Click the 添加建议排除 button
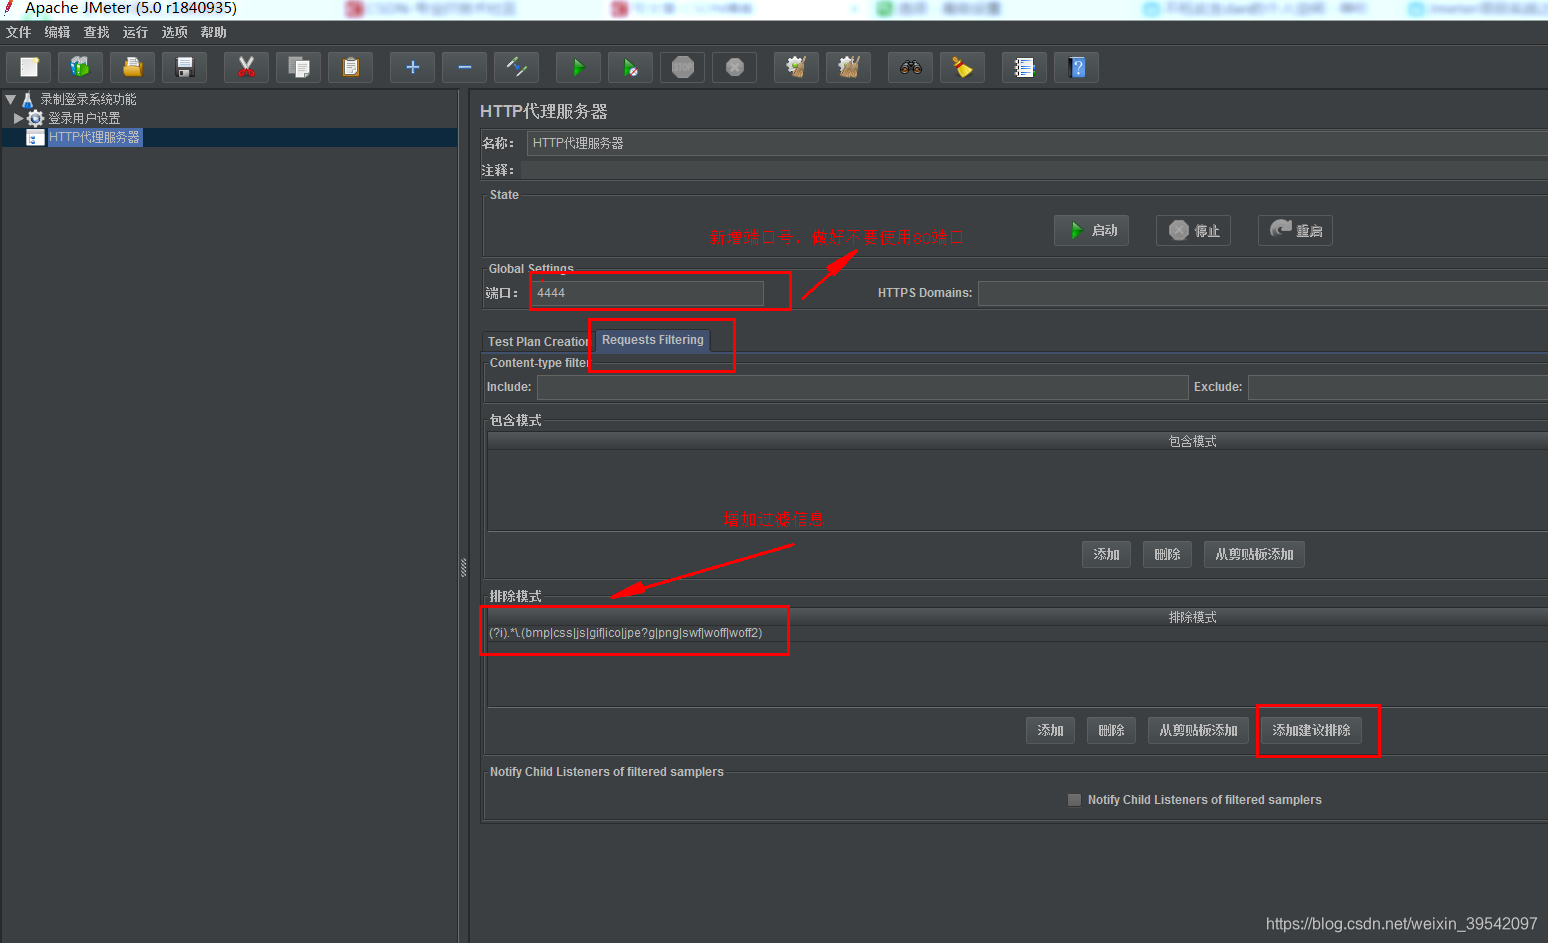Screen dimensions: 1548x943 1311,730
